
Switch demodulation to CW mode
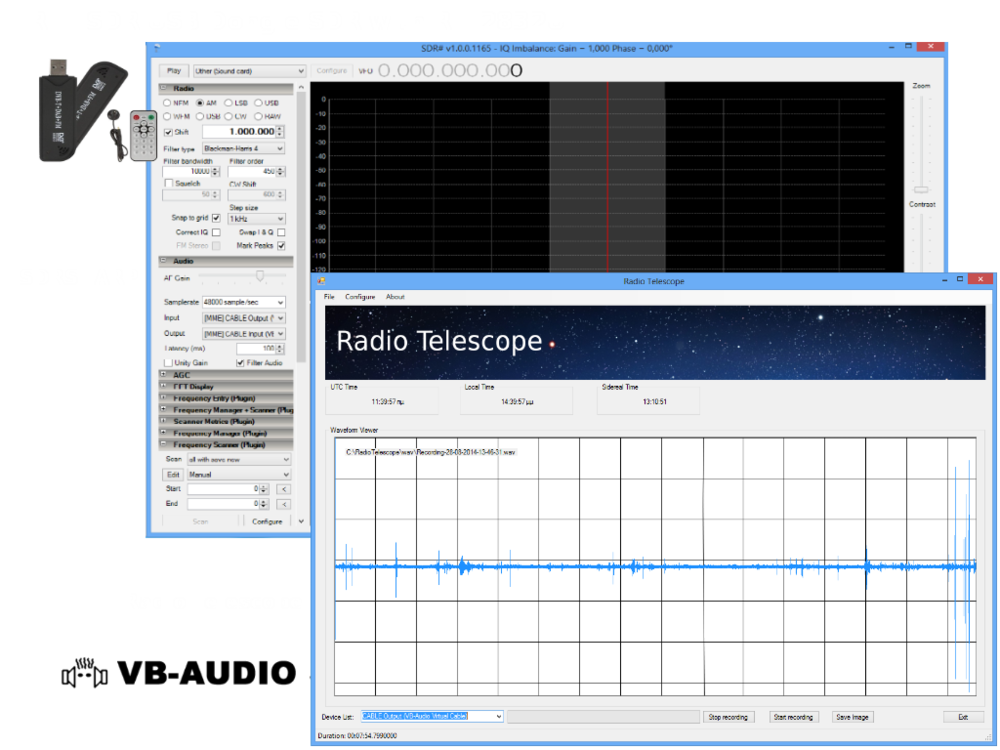coord(227,116)
